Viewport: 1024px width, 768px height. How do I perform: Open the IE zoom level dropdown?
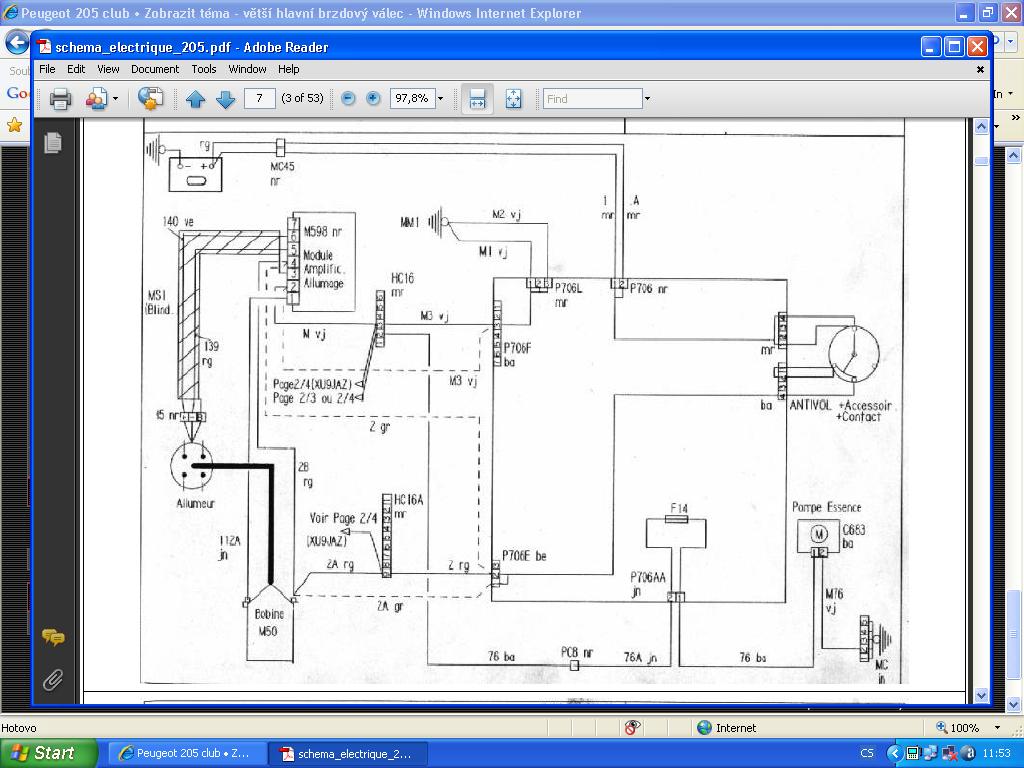[997, 728]
